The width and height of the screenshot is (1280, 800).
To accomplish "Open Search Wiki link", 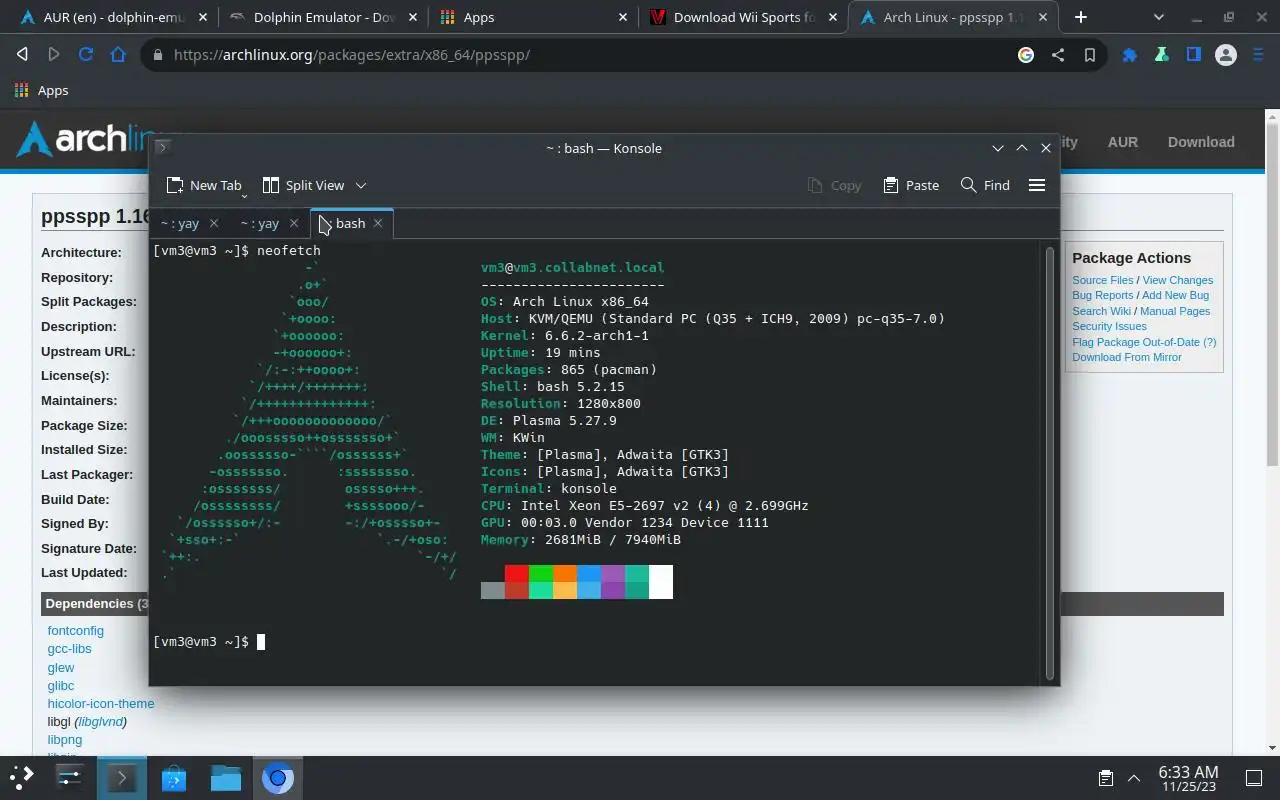I will coord(1102,311).
